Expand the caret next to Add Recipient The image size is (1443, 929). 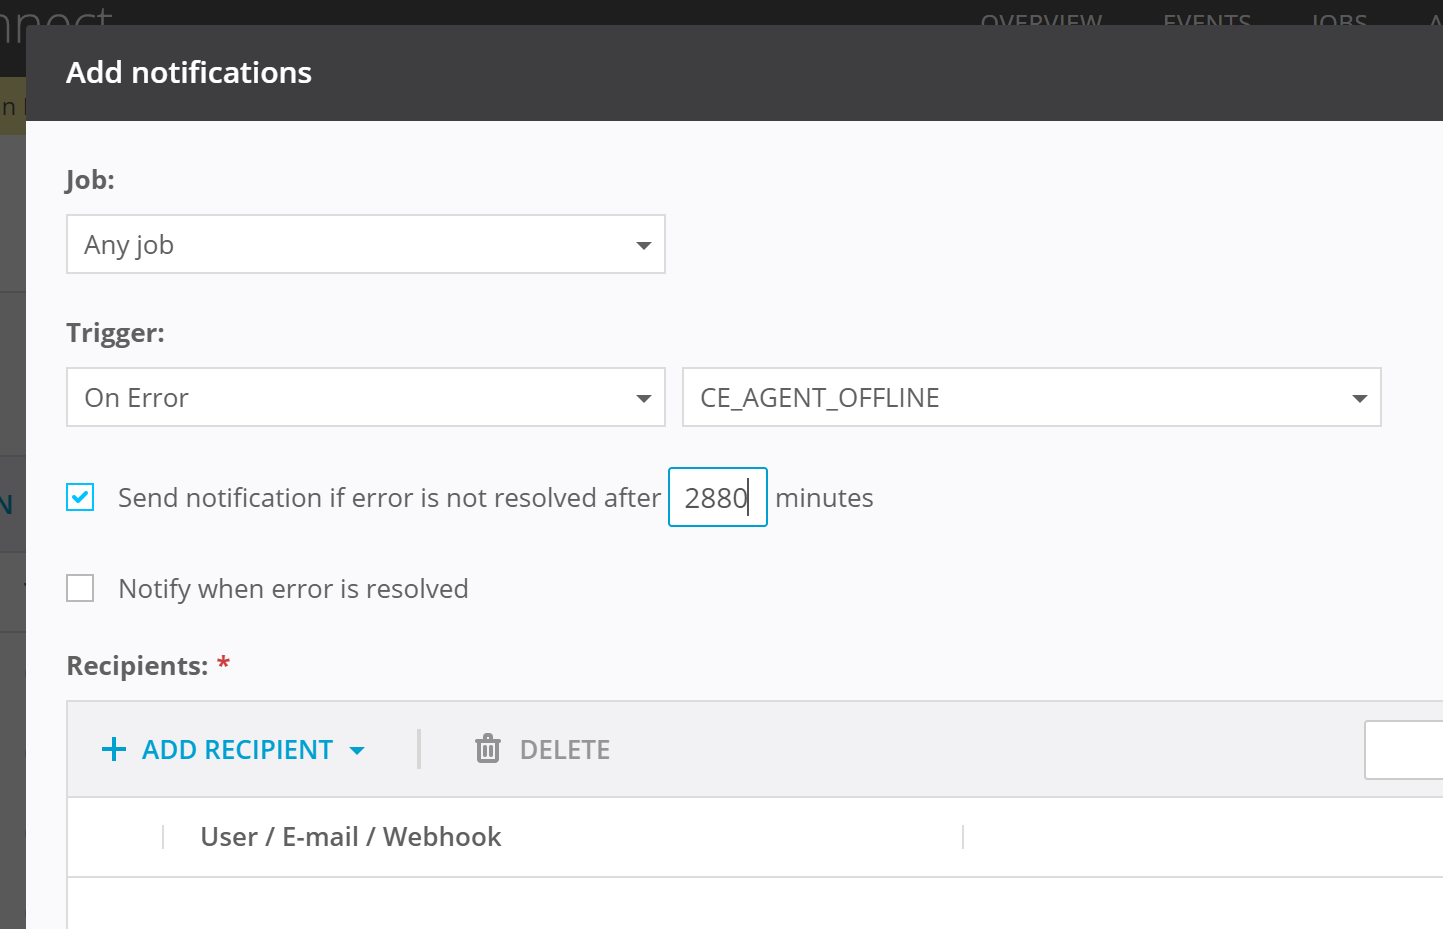[x=357, y=750]
